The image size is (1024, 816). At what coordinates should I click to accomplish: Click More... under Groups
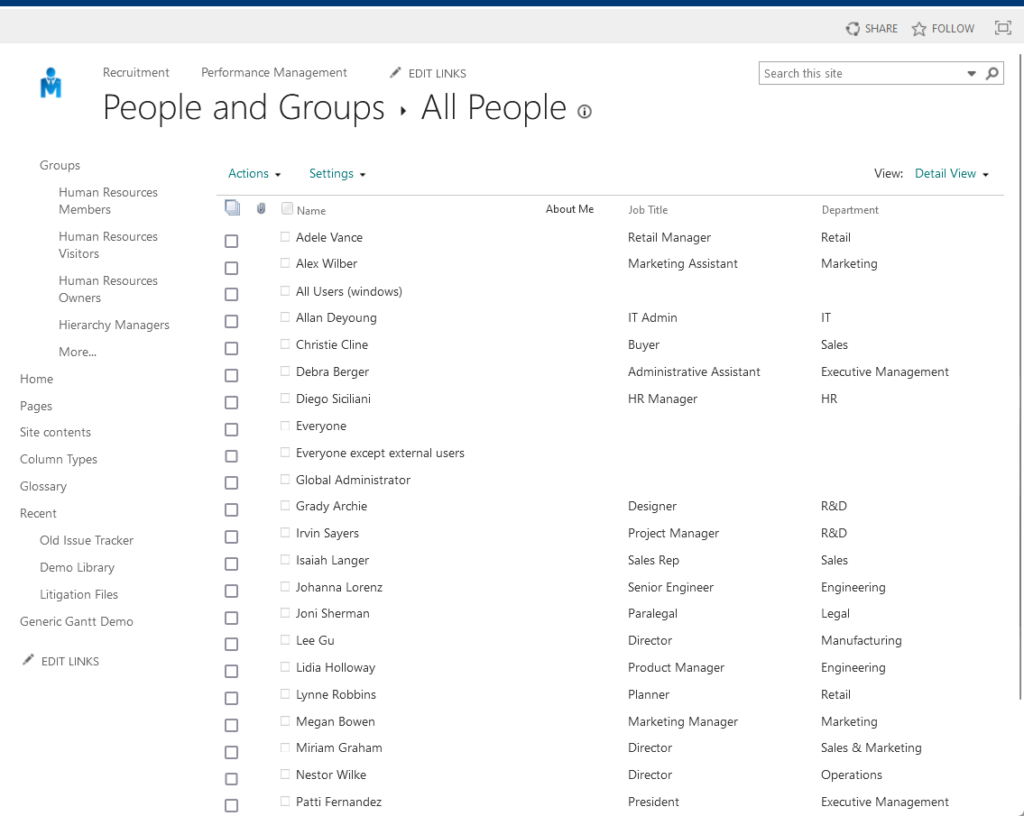click(x=78, y=352)
